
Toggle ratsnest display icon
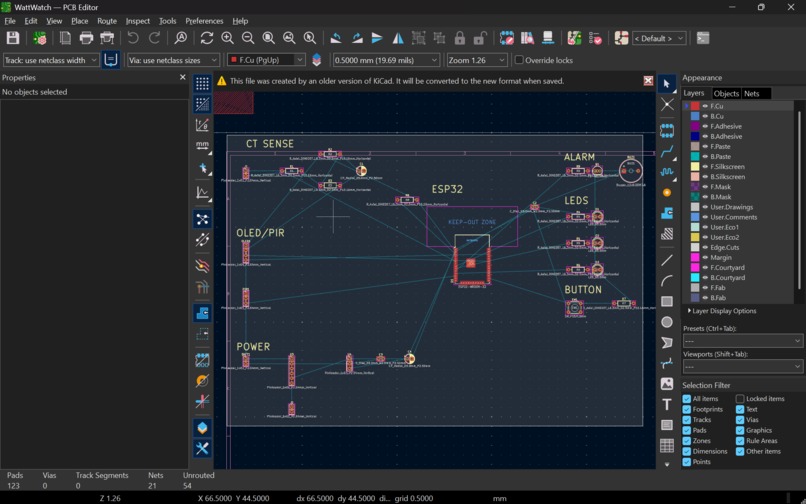[x=203, y=220]
